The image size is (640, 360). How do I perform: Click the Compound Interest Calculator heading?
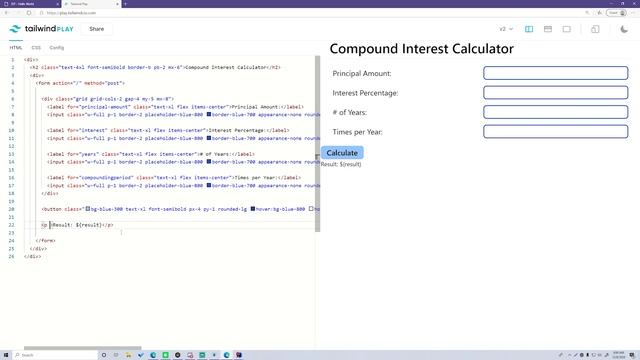[422, 49]
